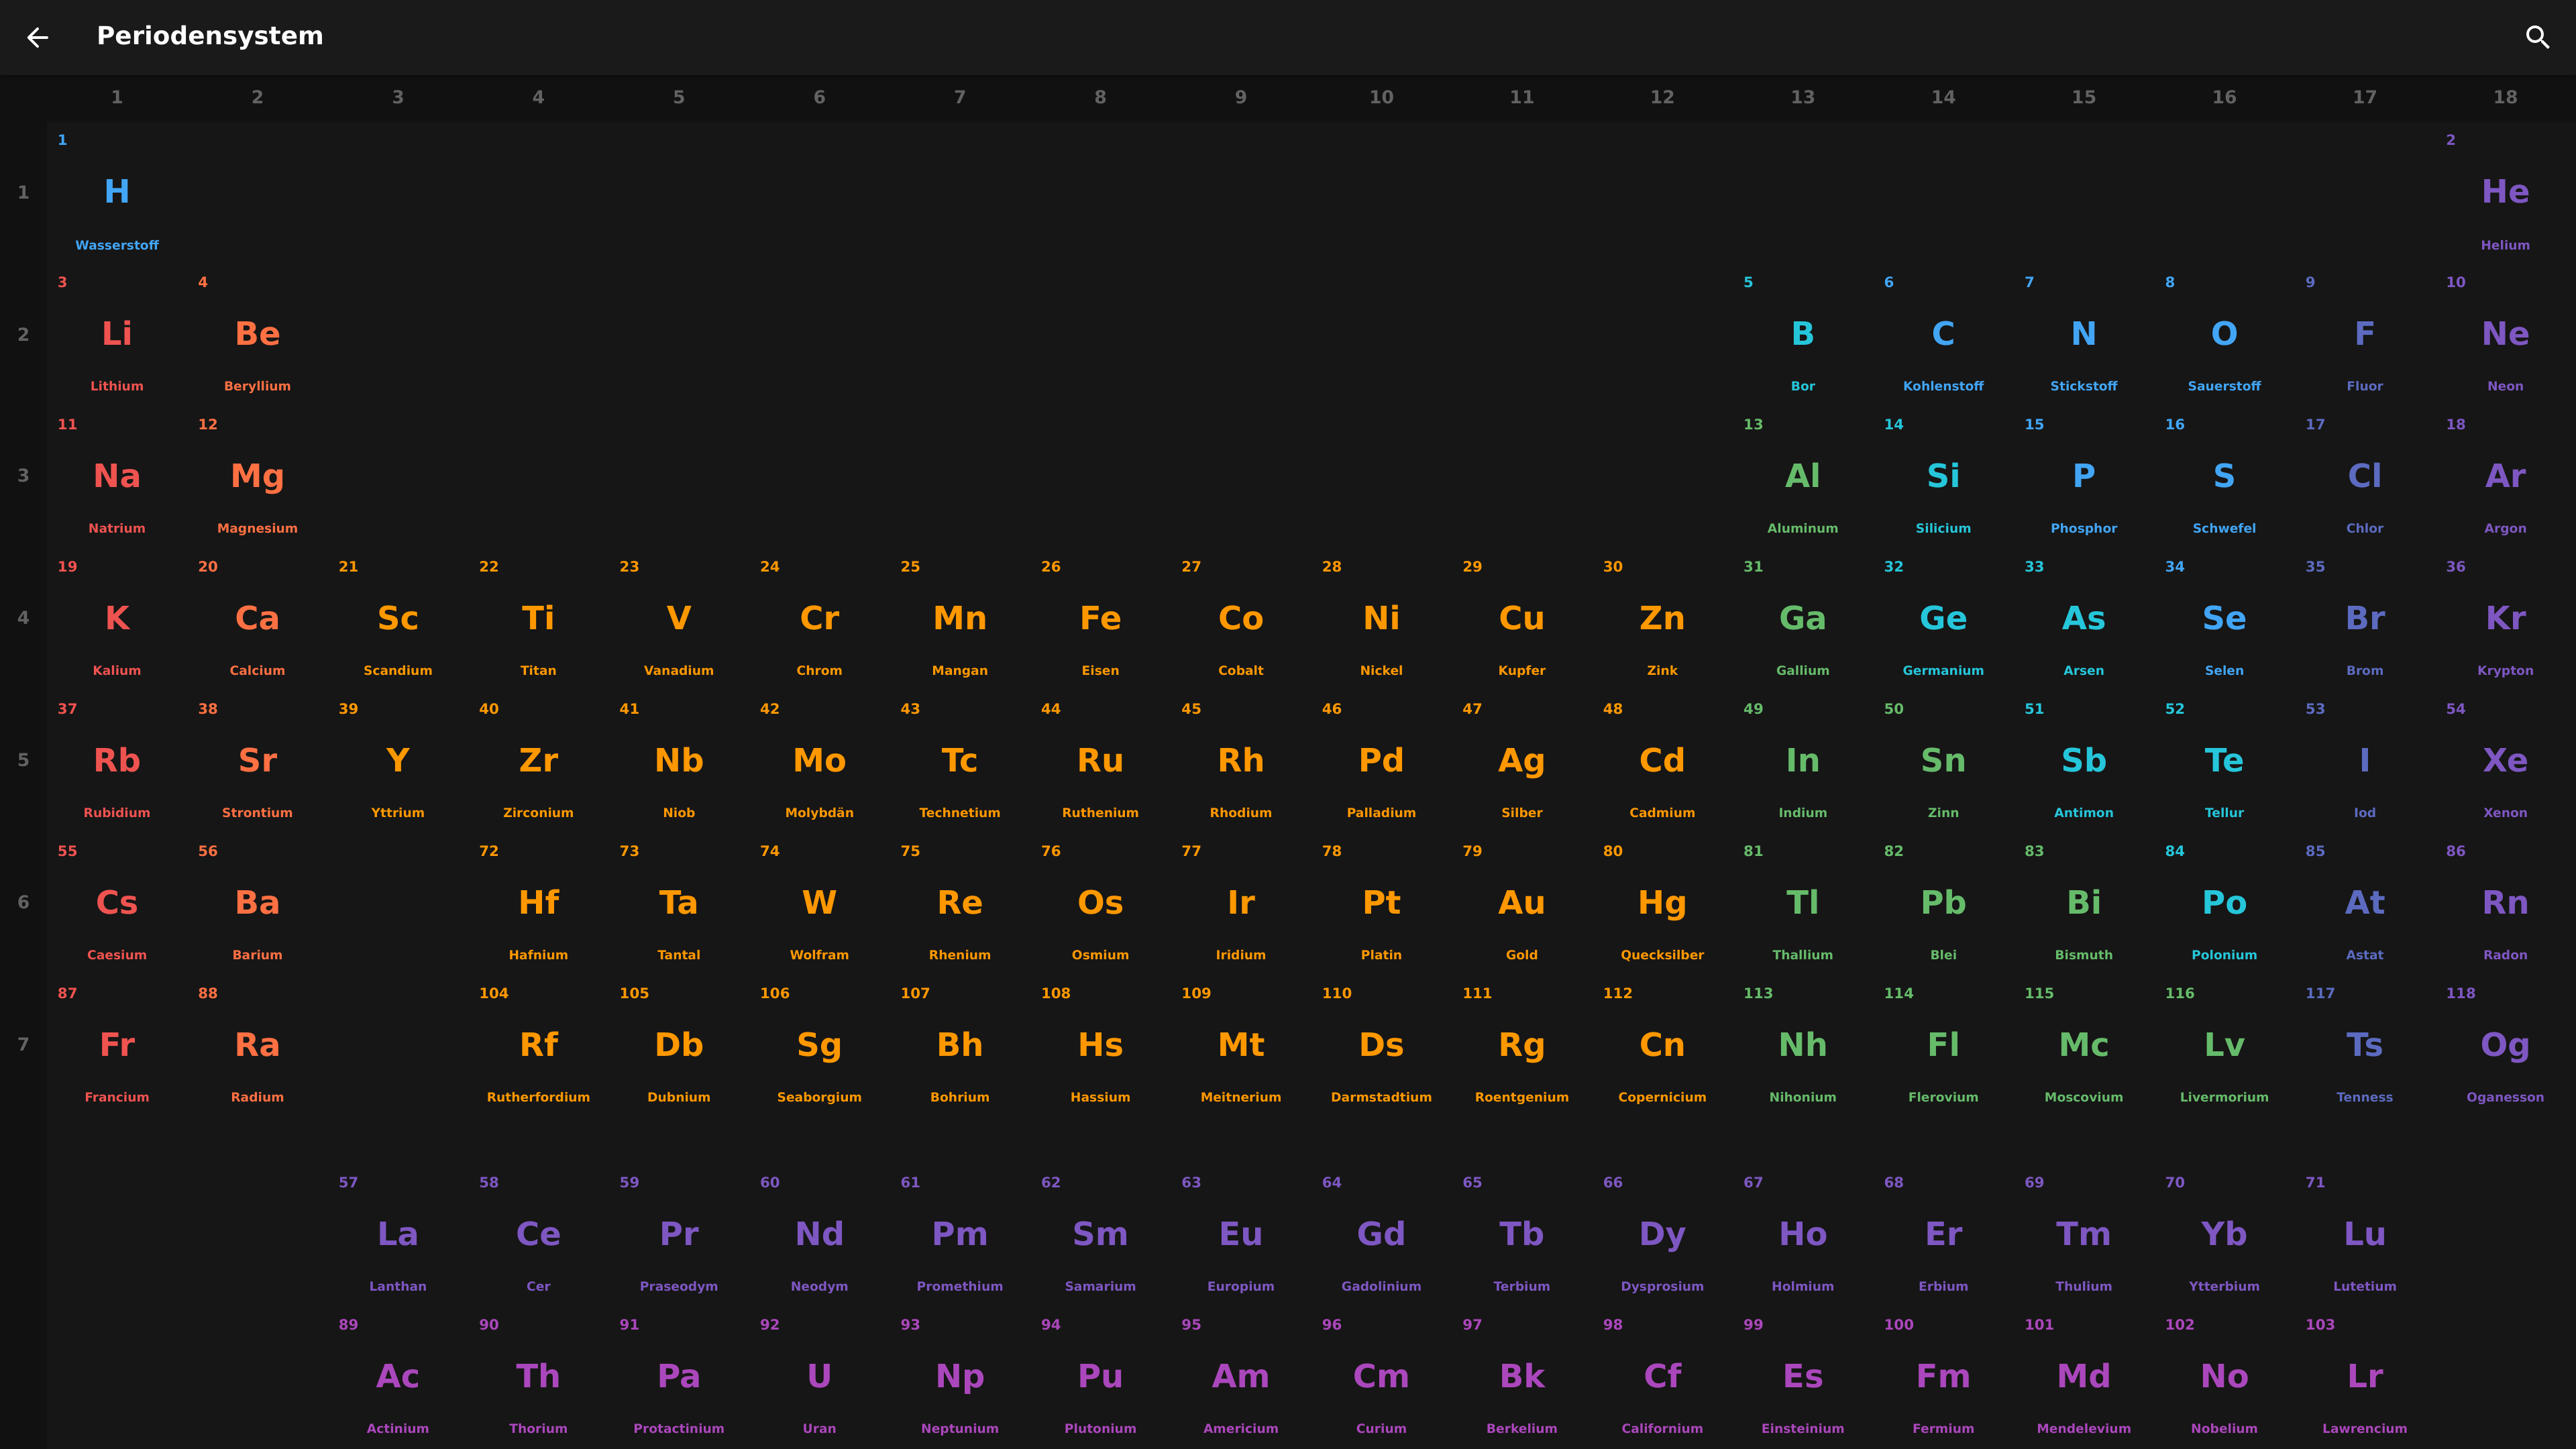Select the Calcium (Ca) element
2576x1449 pixels.
[257, 618]
